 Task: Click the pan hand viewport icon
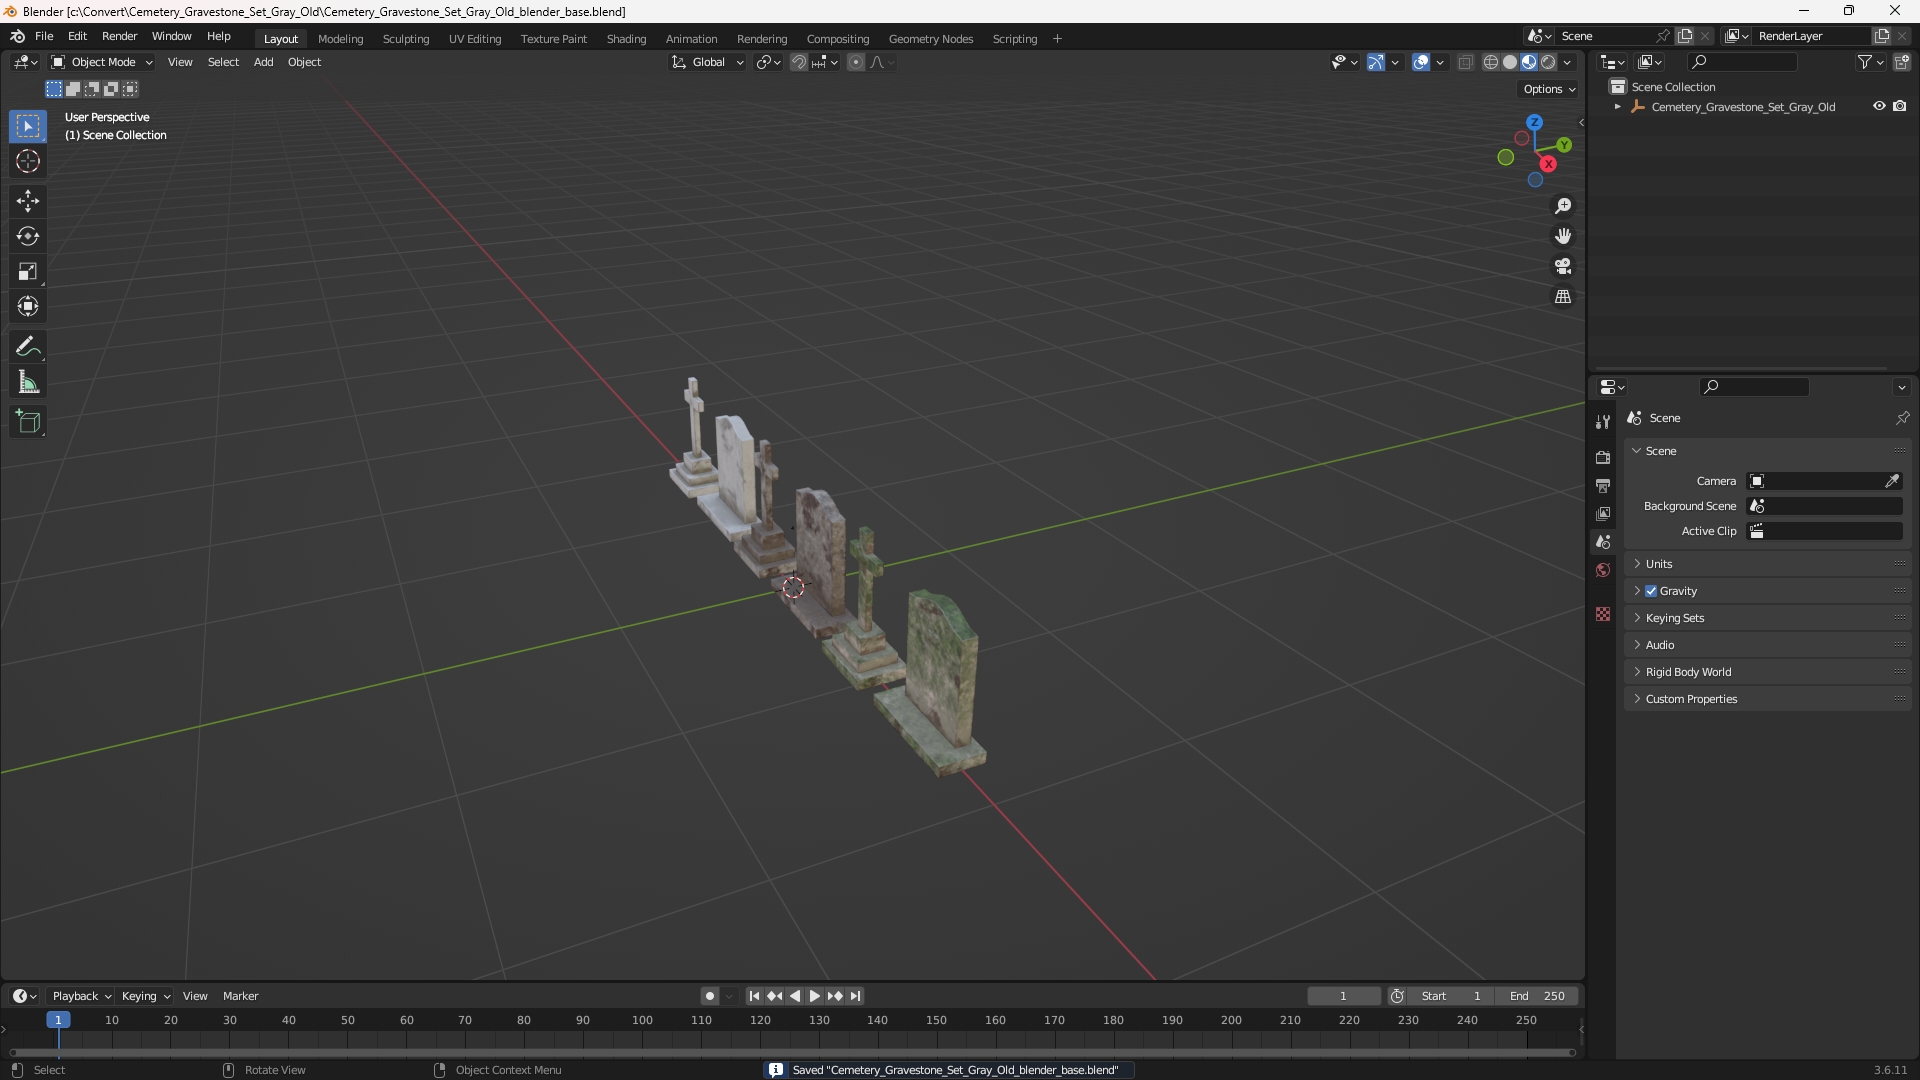pos(1563,236)
